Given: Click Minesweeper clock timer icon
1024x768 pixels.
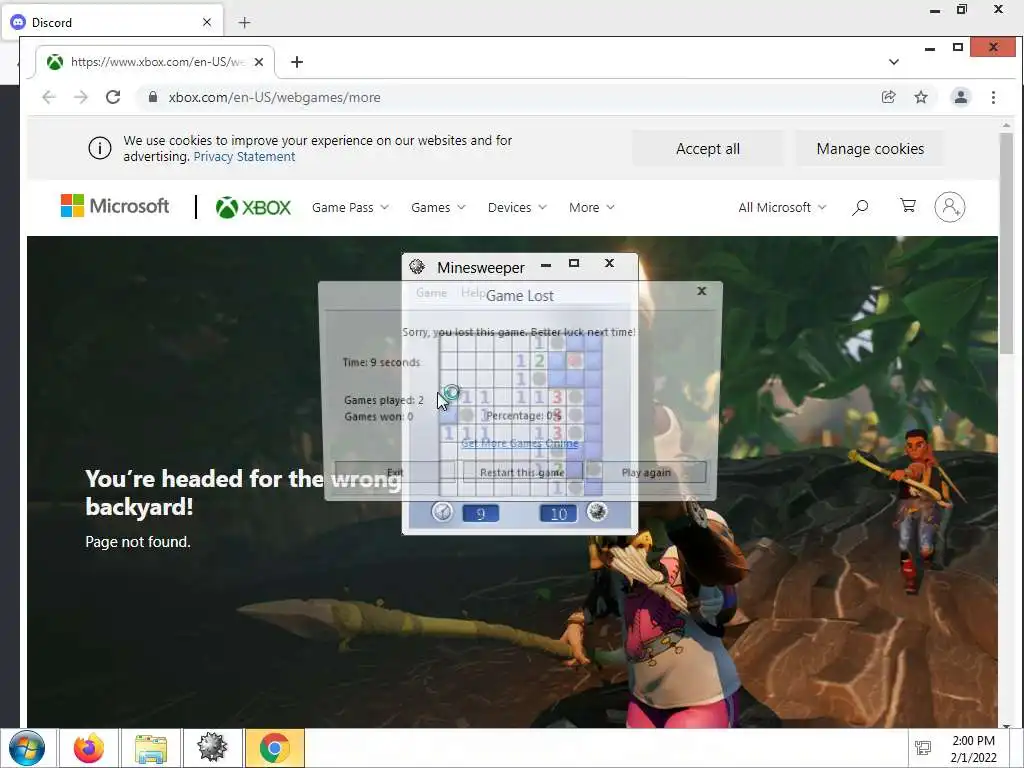Looking at the screenshot, I should (x=442, y=512).
